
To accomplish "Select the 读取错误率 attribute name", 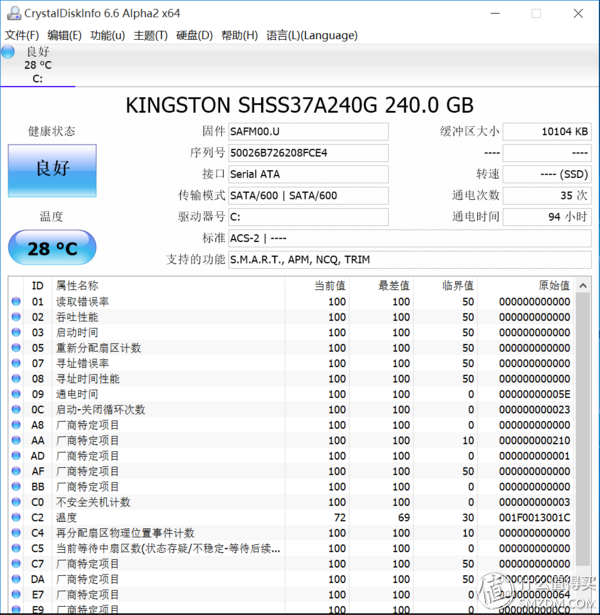I will (82, 301).
